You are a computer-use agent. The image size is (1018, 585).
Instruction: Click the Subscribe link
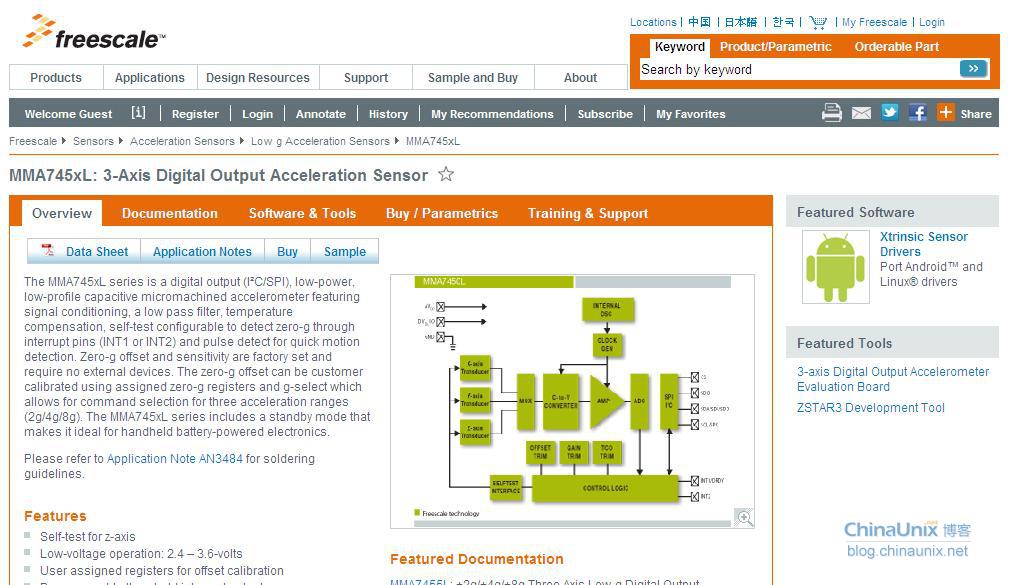[605, 114]
